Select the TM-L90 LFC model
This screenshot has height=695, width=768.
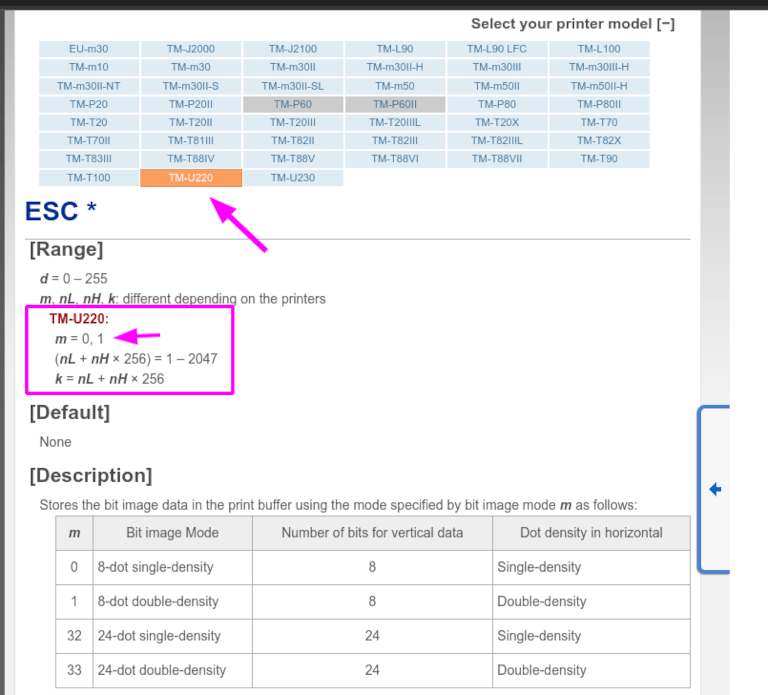click(x=497, y=48)
